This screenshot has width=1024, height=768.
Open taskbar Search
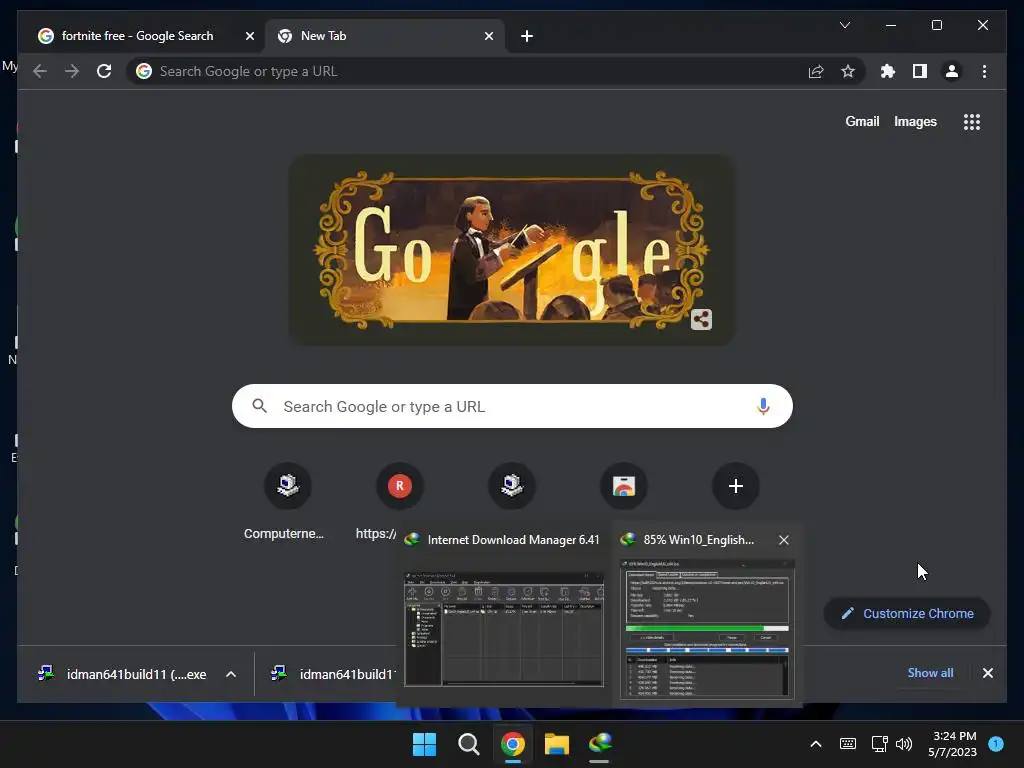pyautogui.click(x=468, y=744)
